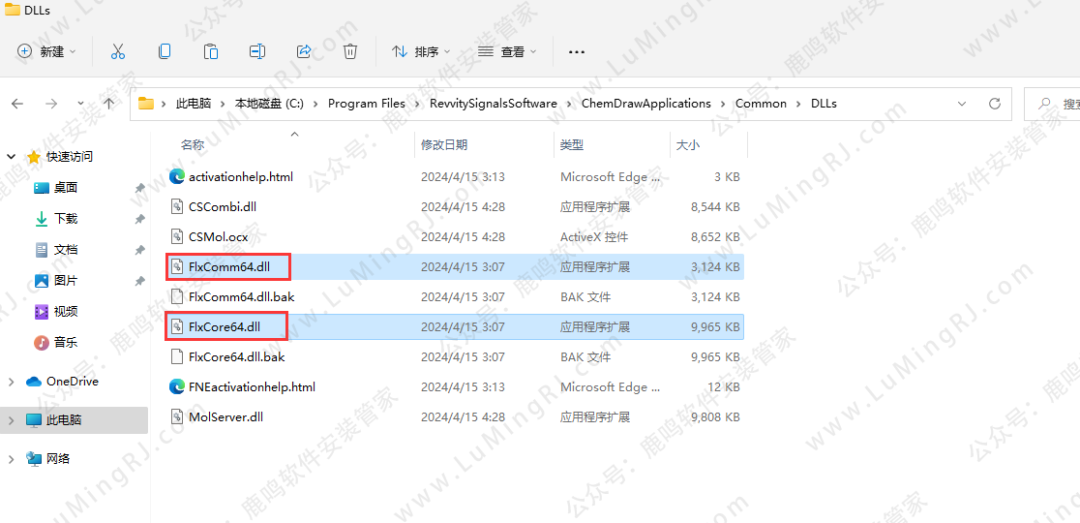
Task: Click file icon of CSMol.ocx
Action: 176,236
